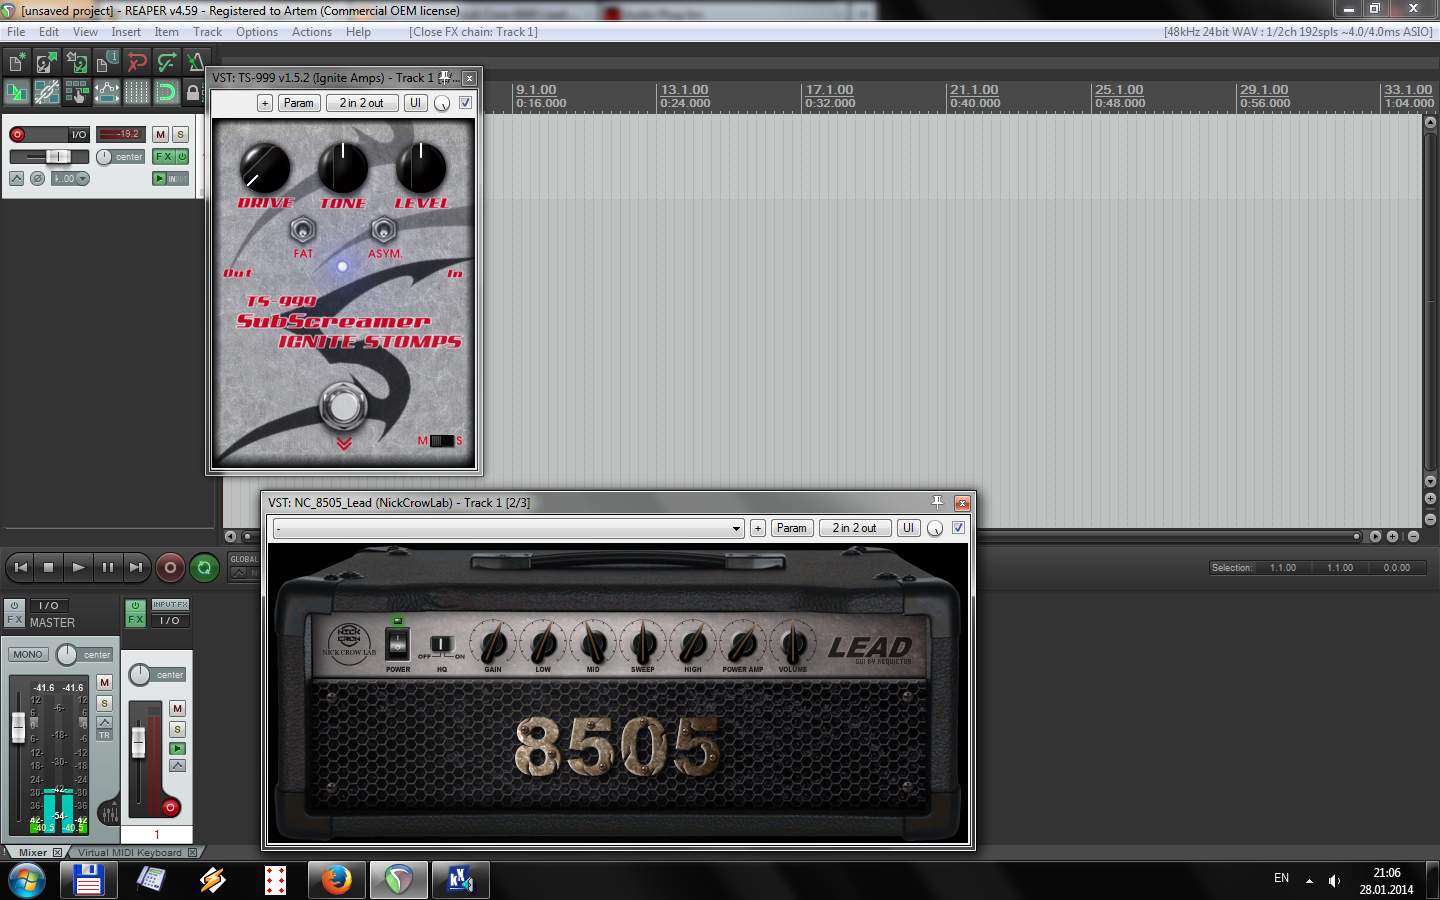Toggle bypass checkbox on TS-999 plugin window
Viewport: 1440px width, 900px height.
tap(465, 103)
